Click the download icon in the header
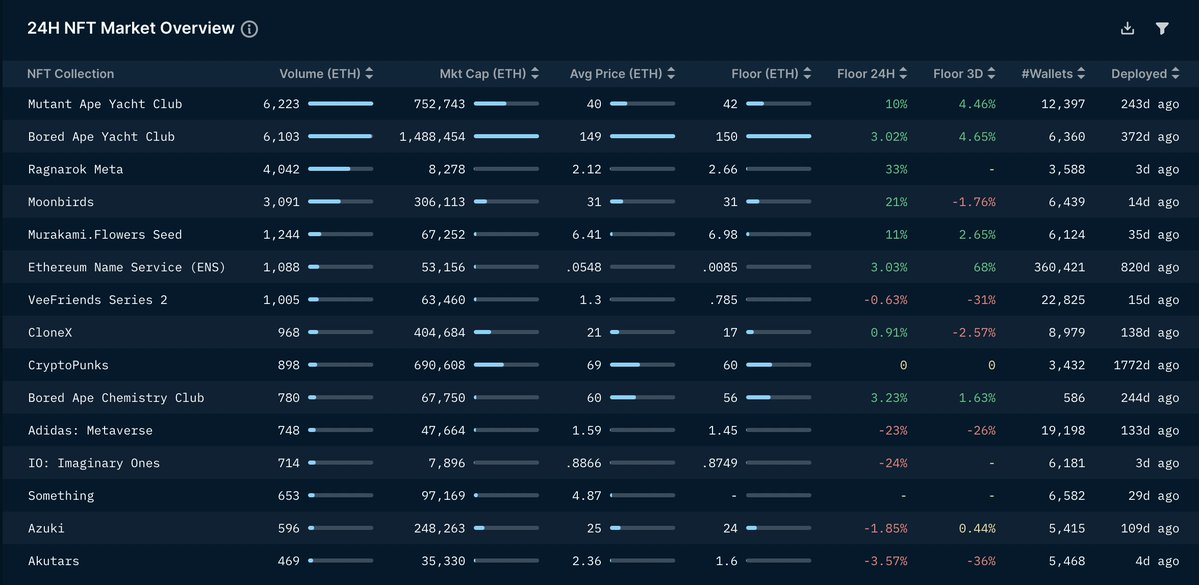Viewport: 1199px width, 585px height. [1127, 29]
